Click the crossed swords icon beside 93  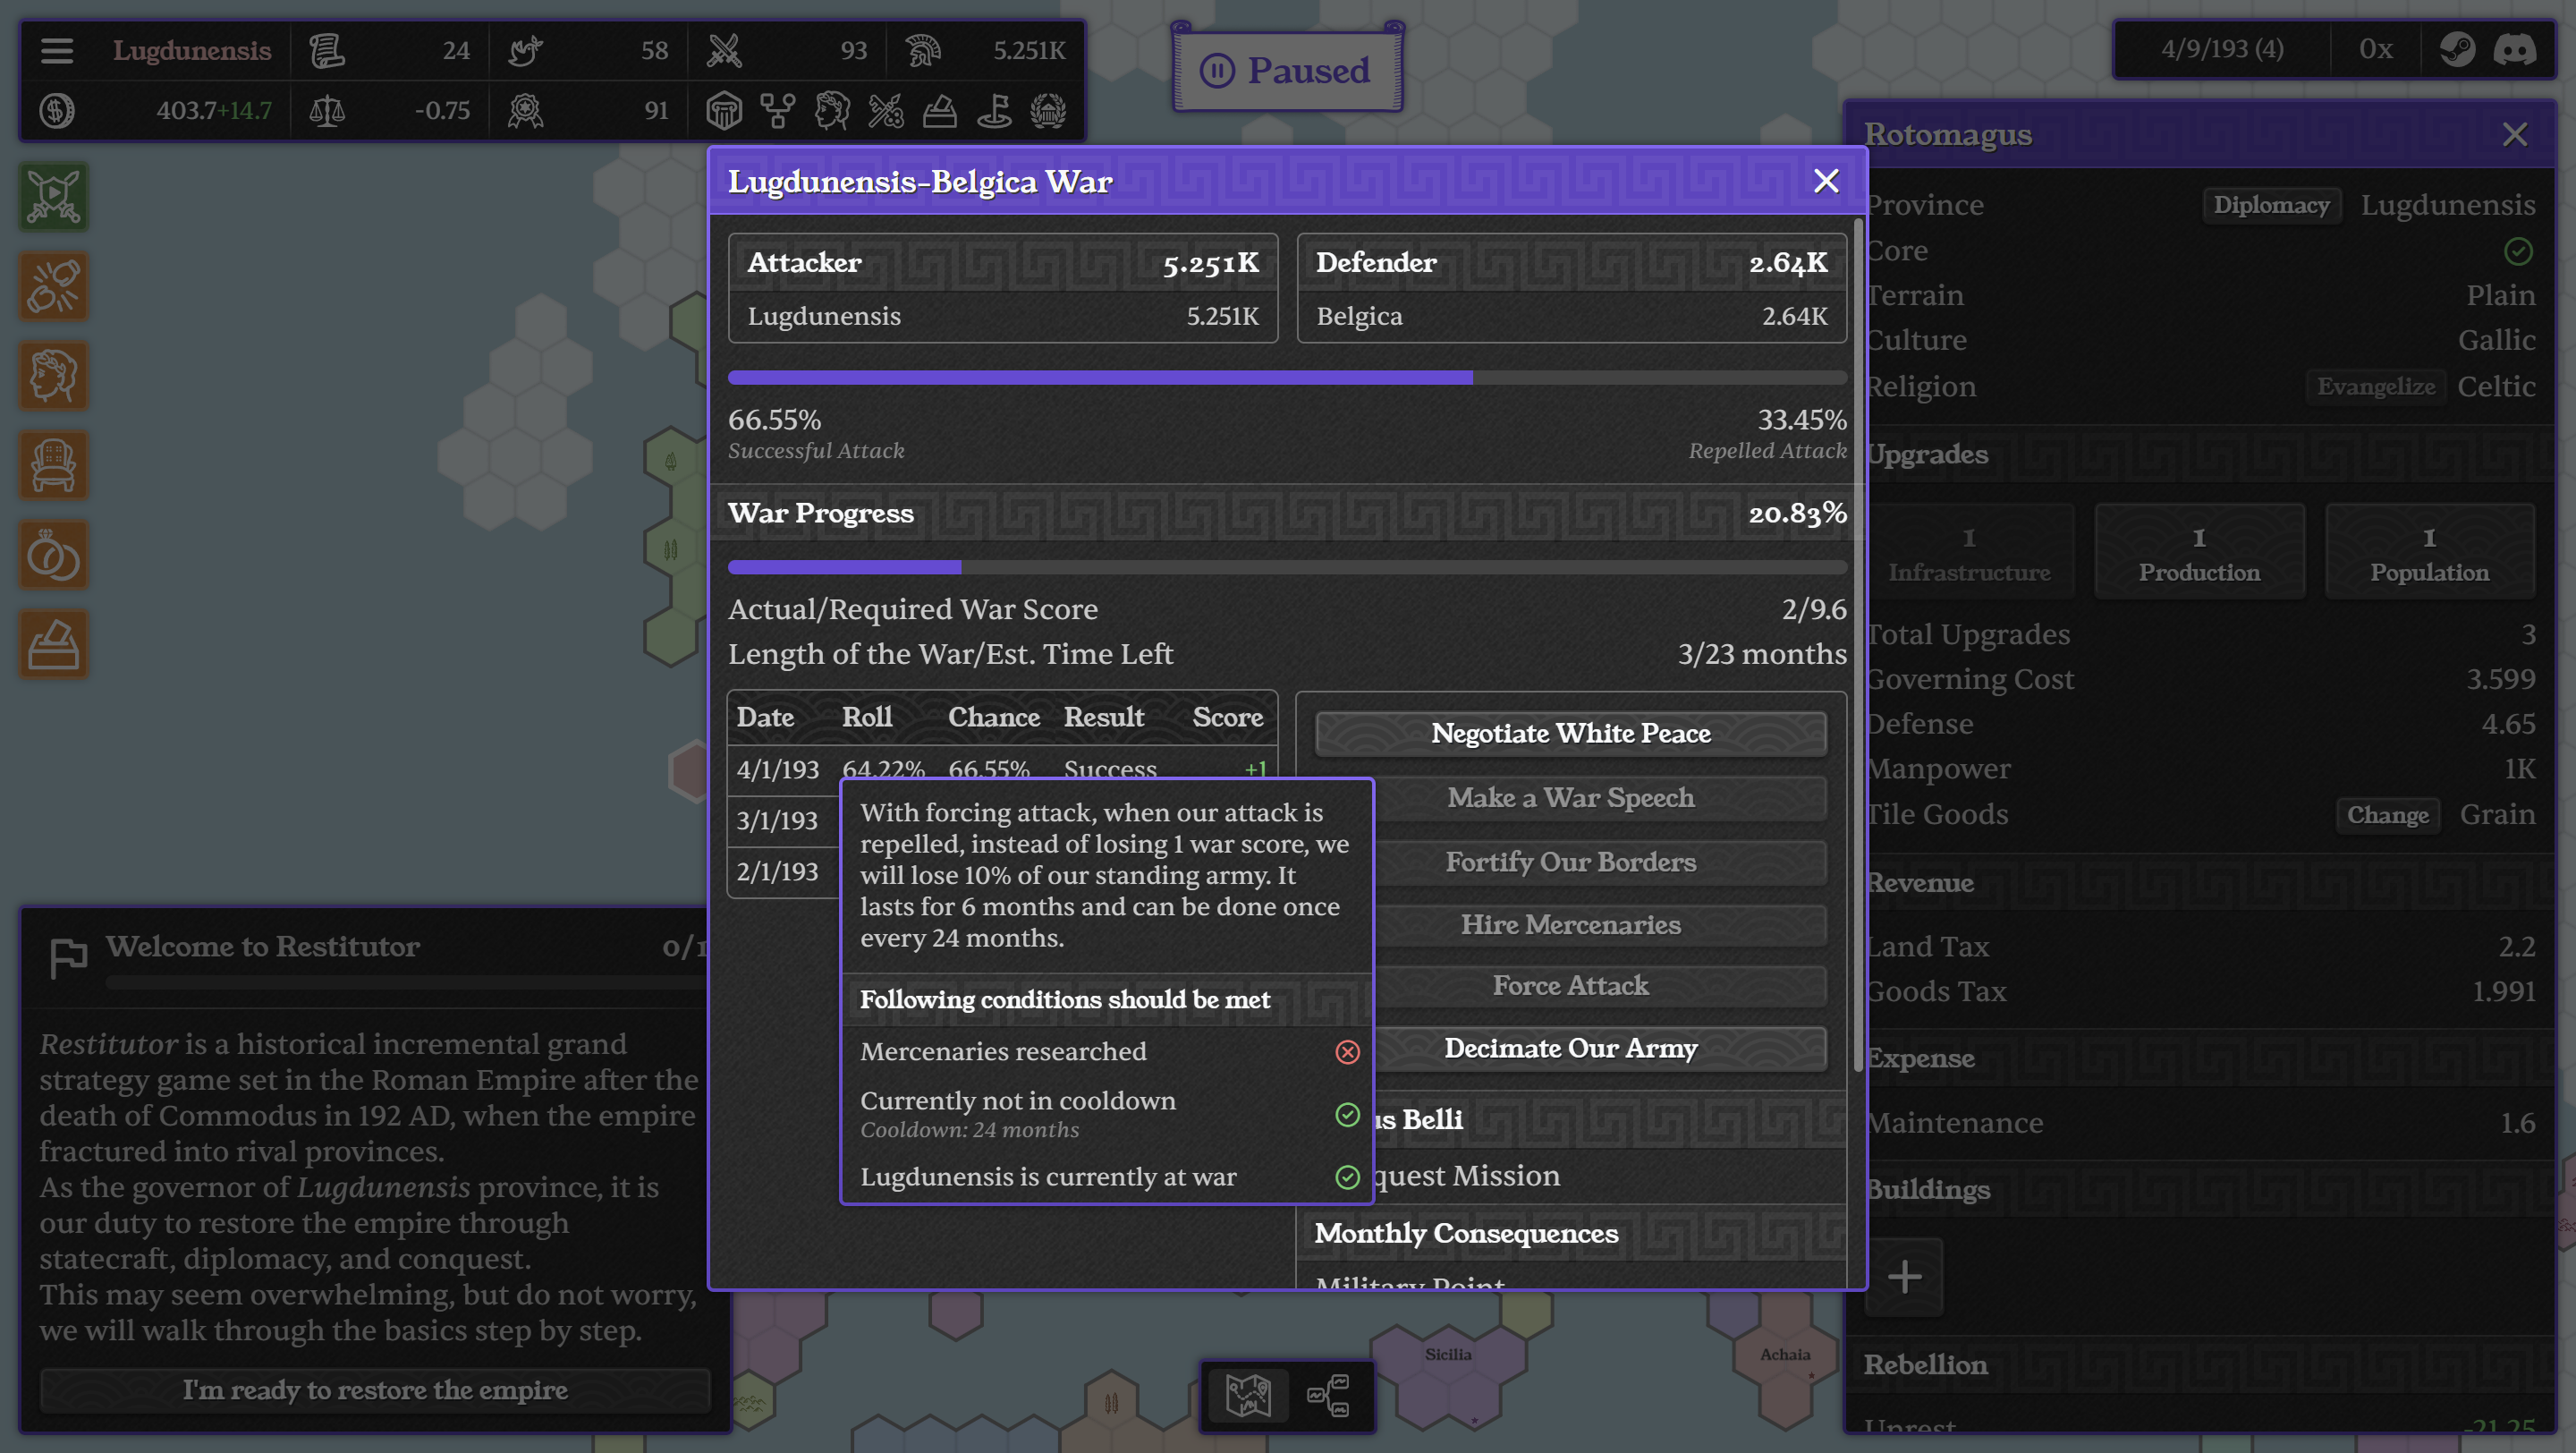tap(724, 50)
